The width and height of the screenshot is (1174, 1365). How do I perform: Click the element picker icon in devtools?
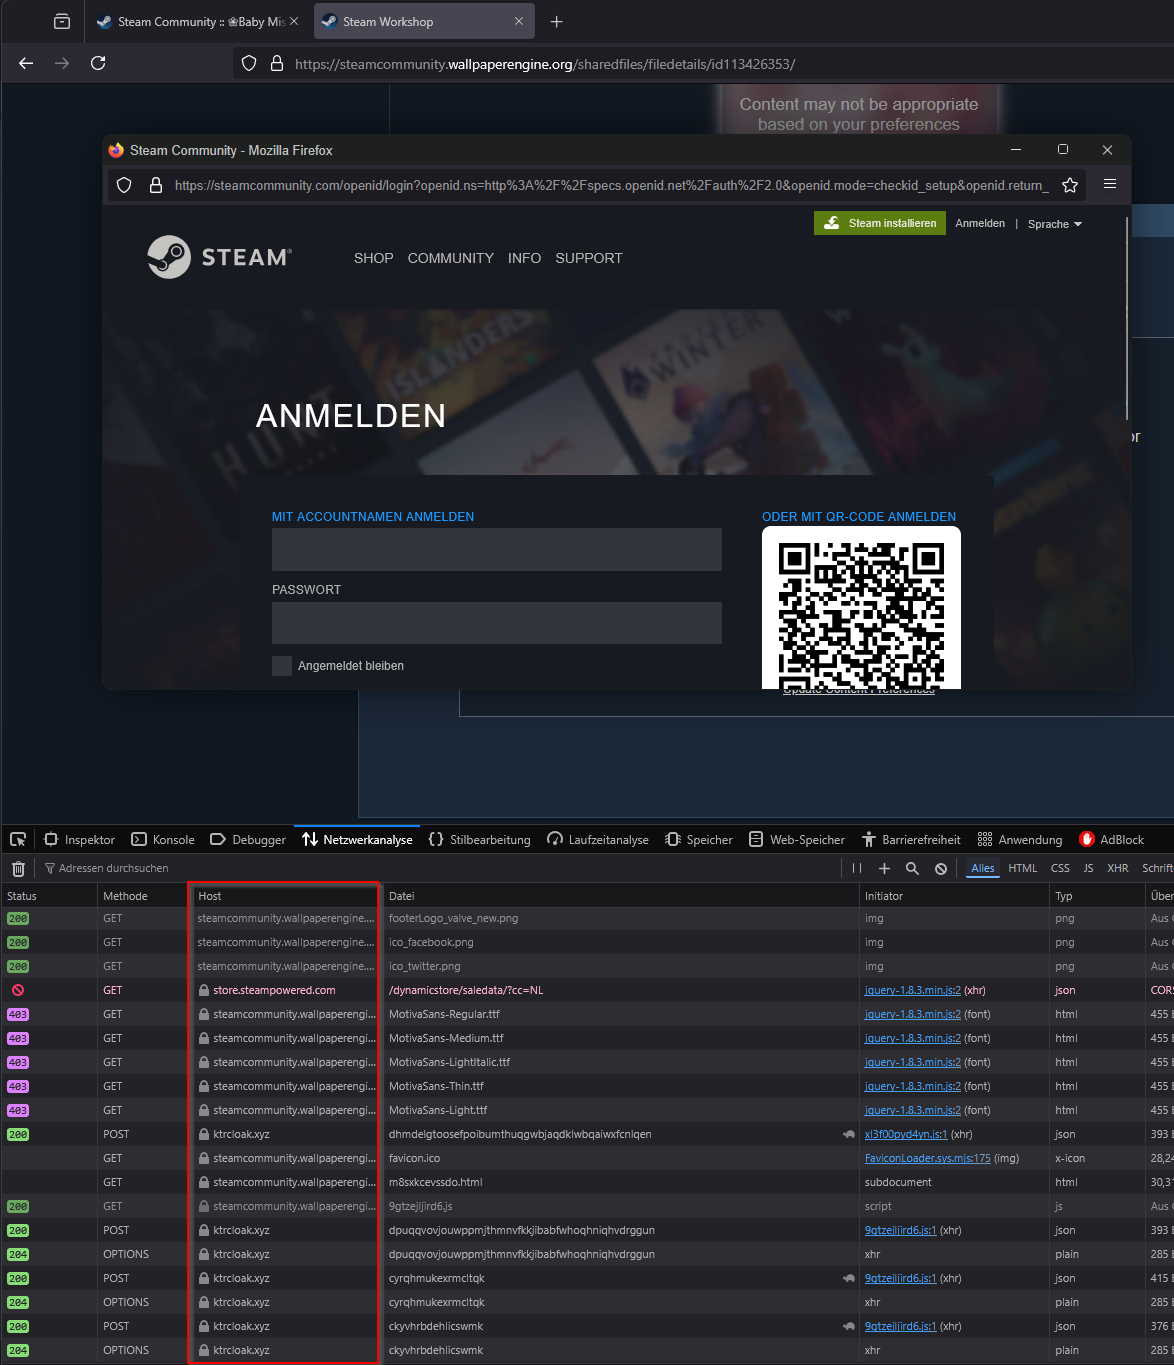(18, 840)
